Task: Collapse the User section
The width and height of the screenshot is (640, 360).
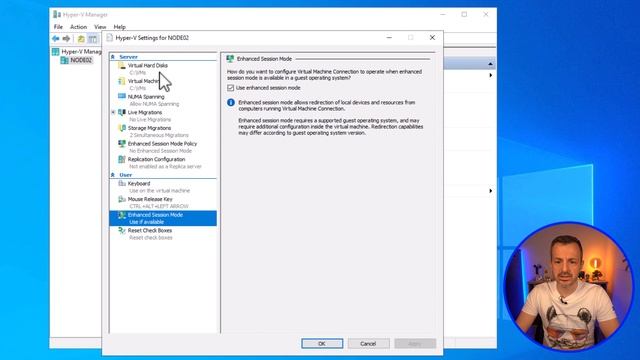Action: click(x=113, y=175)
